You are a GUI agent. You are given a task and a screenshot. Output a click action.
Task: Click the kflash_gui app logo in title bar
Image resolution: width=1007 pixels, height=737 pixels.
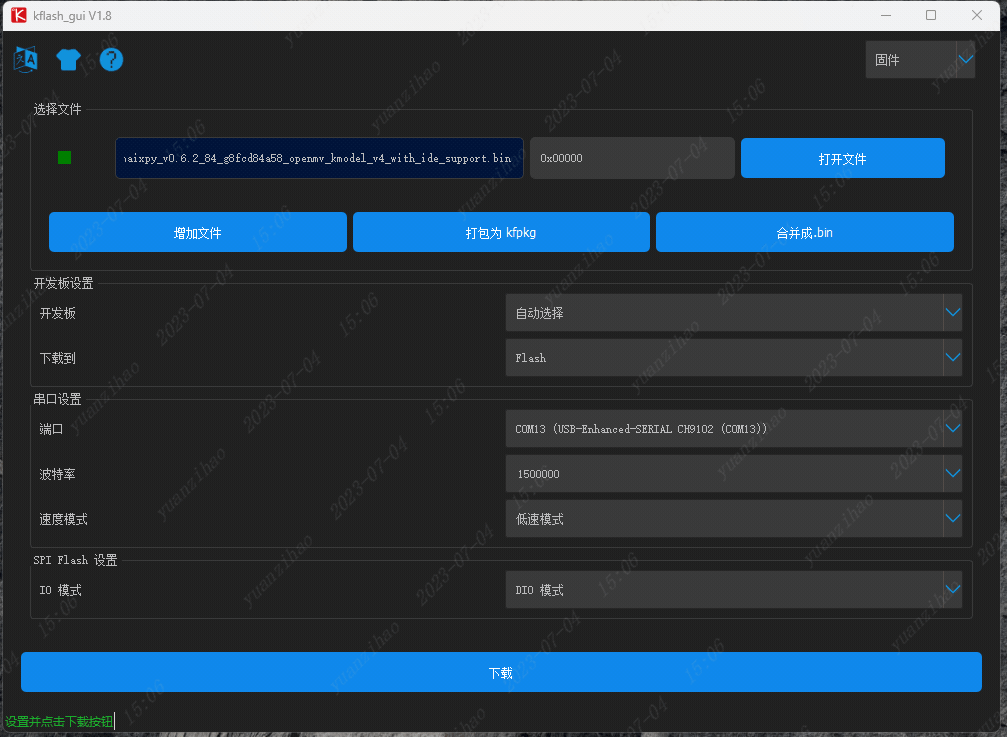tap(19, 15)
